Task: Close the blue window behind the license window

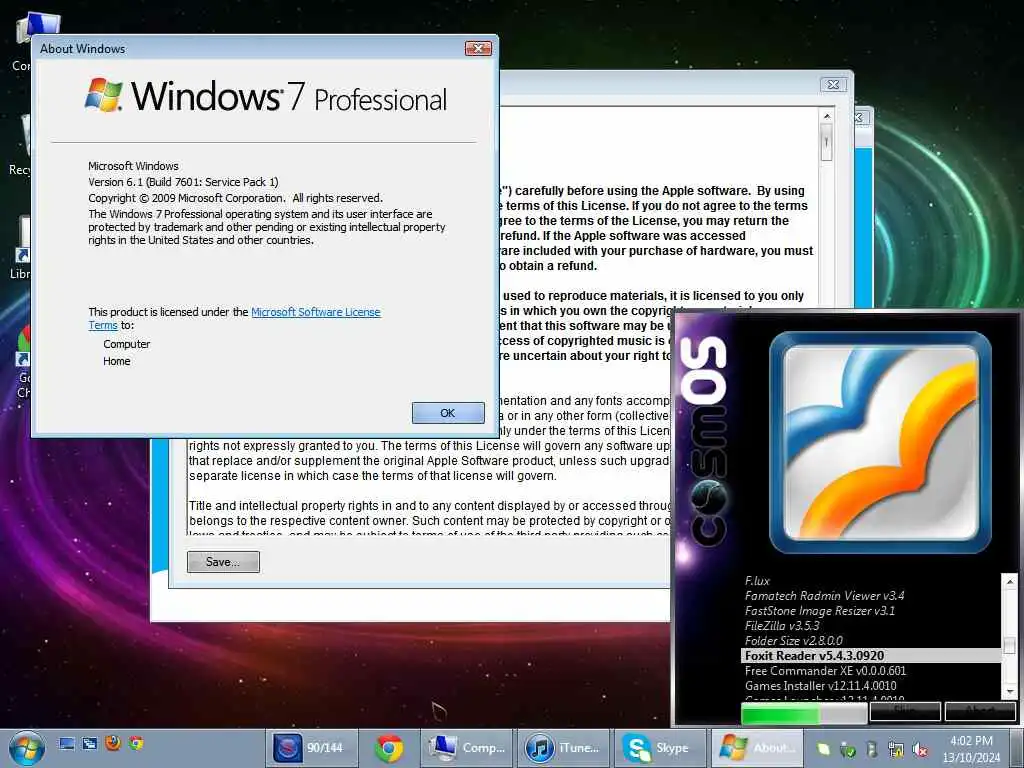Action: coord(860,118)
